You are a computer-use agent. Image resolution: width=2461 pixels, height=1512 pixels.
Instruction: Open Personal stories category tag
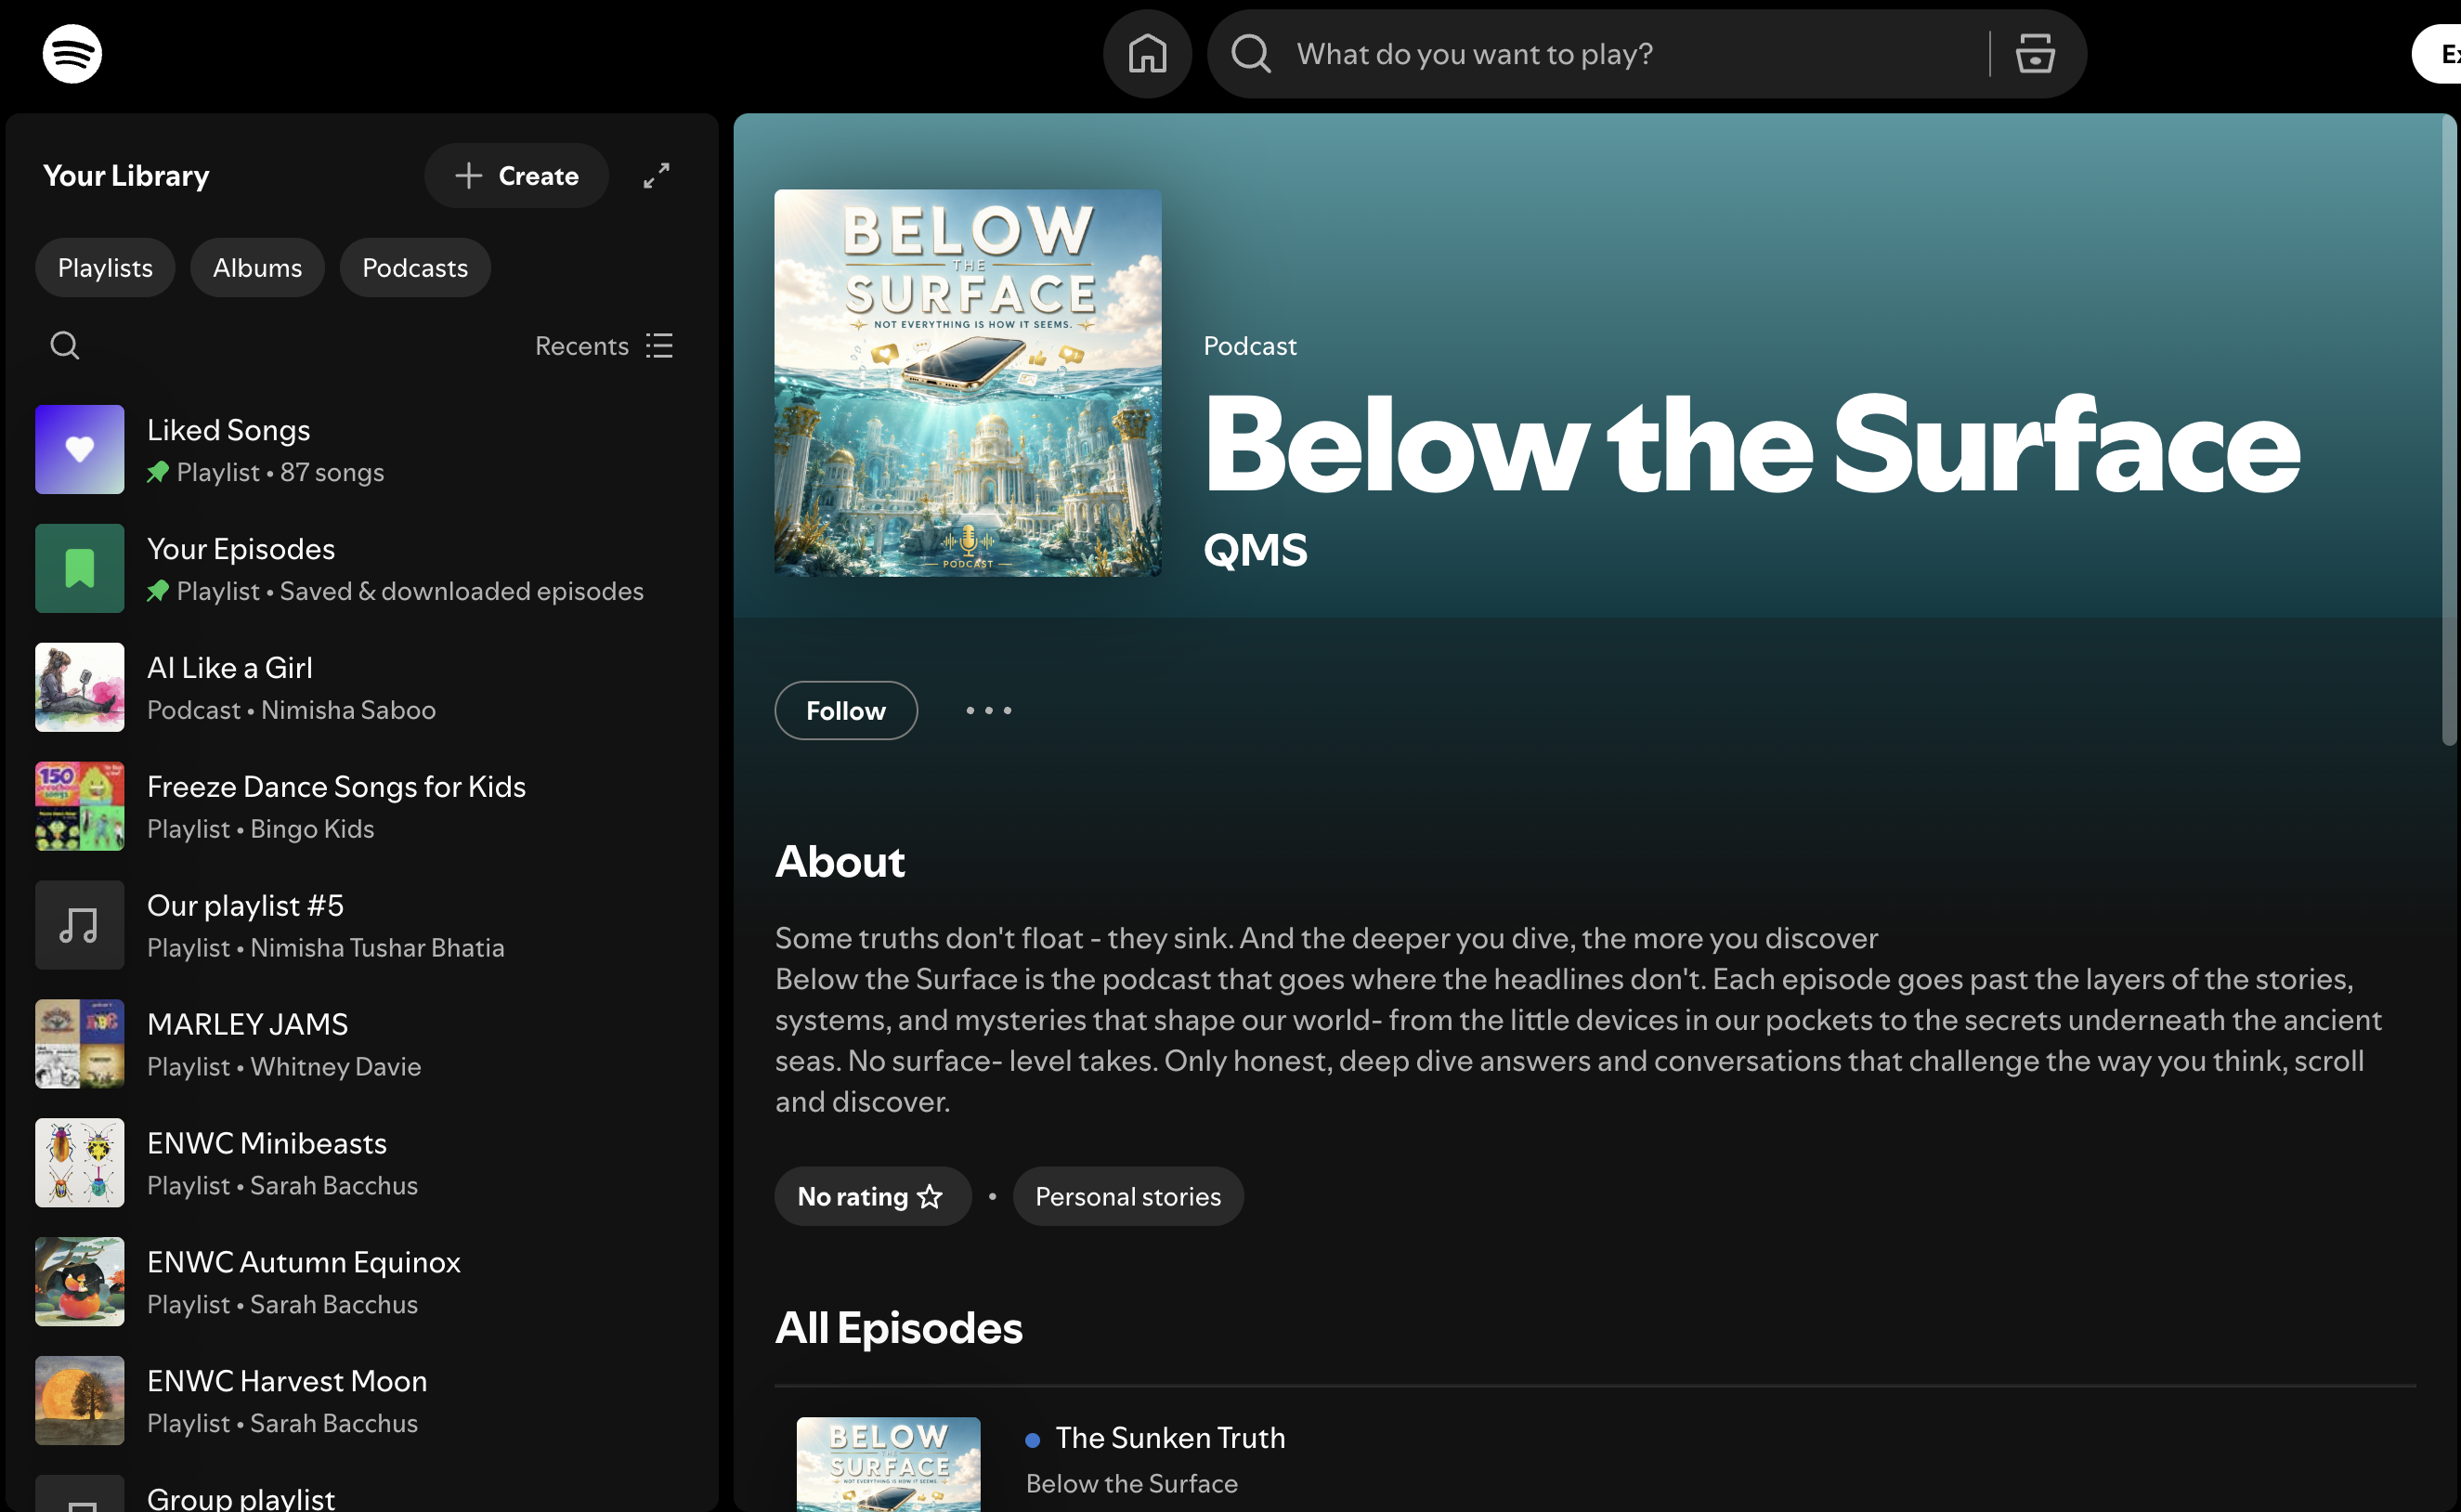(x=1128, y=1198)
